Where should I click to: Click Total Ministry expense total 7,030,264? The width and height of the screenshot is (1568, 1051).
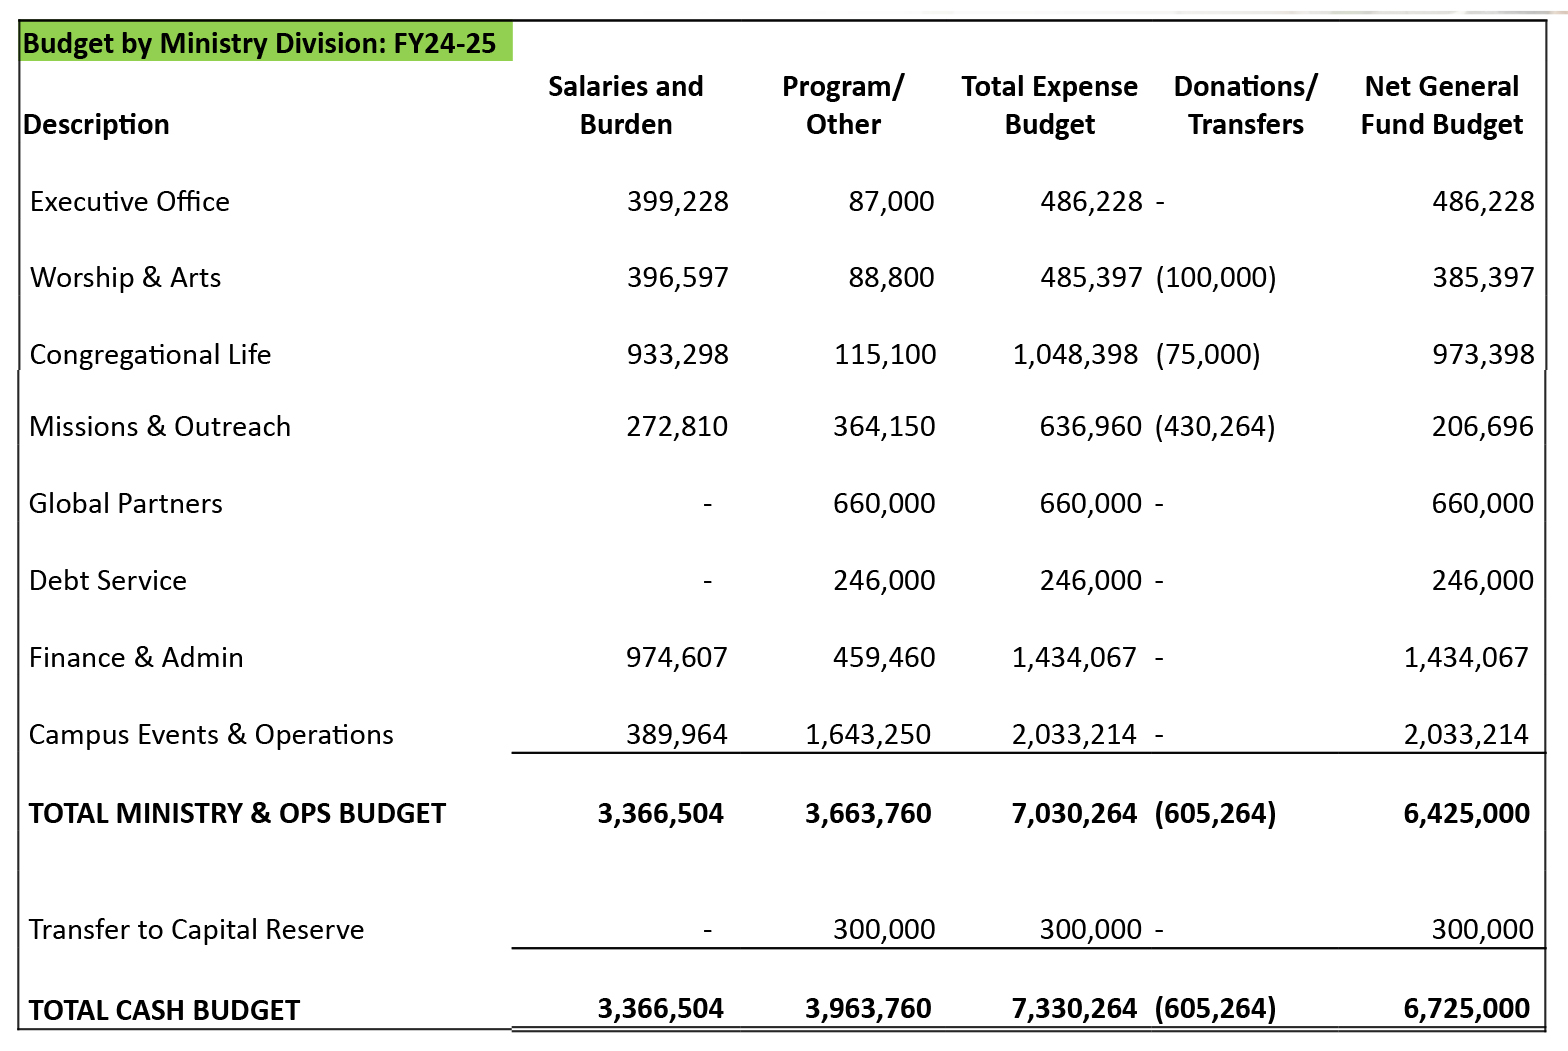[1074, 814]
